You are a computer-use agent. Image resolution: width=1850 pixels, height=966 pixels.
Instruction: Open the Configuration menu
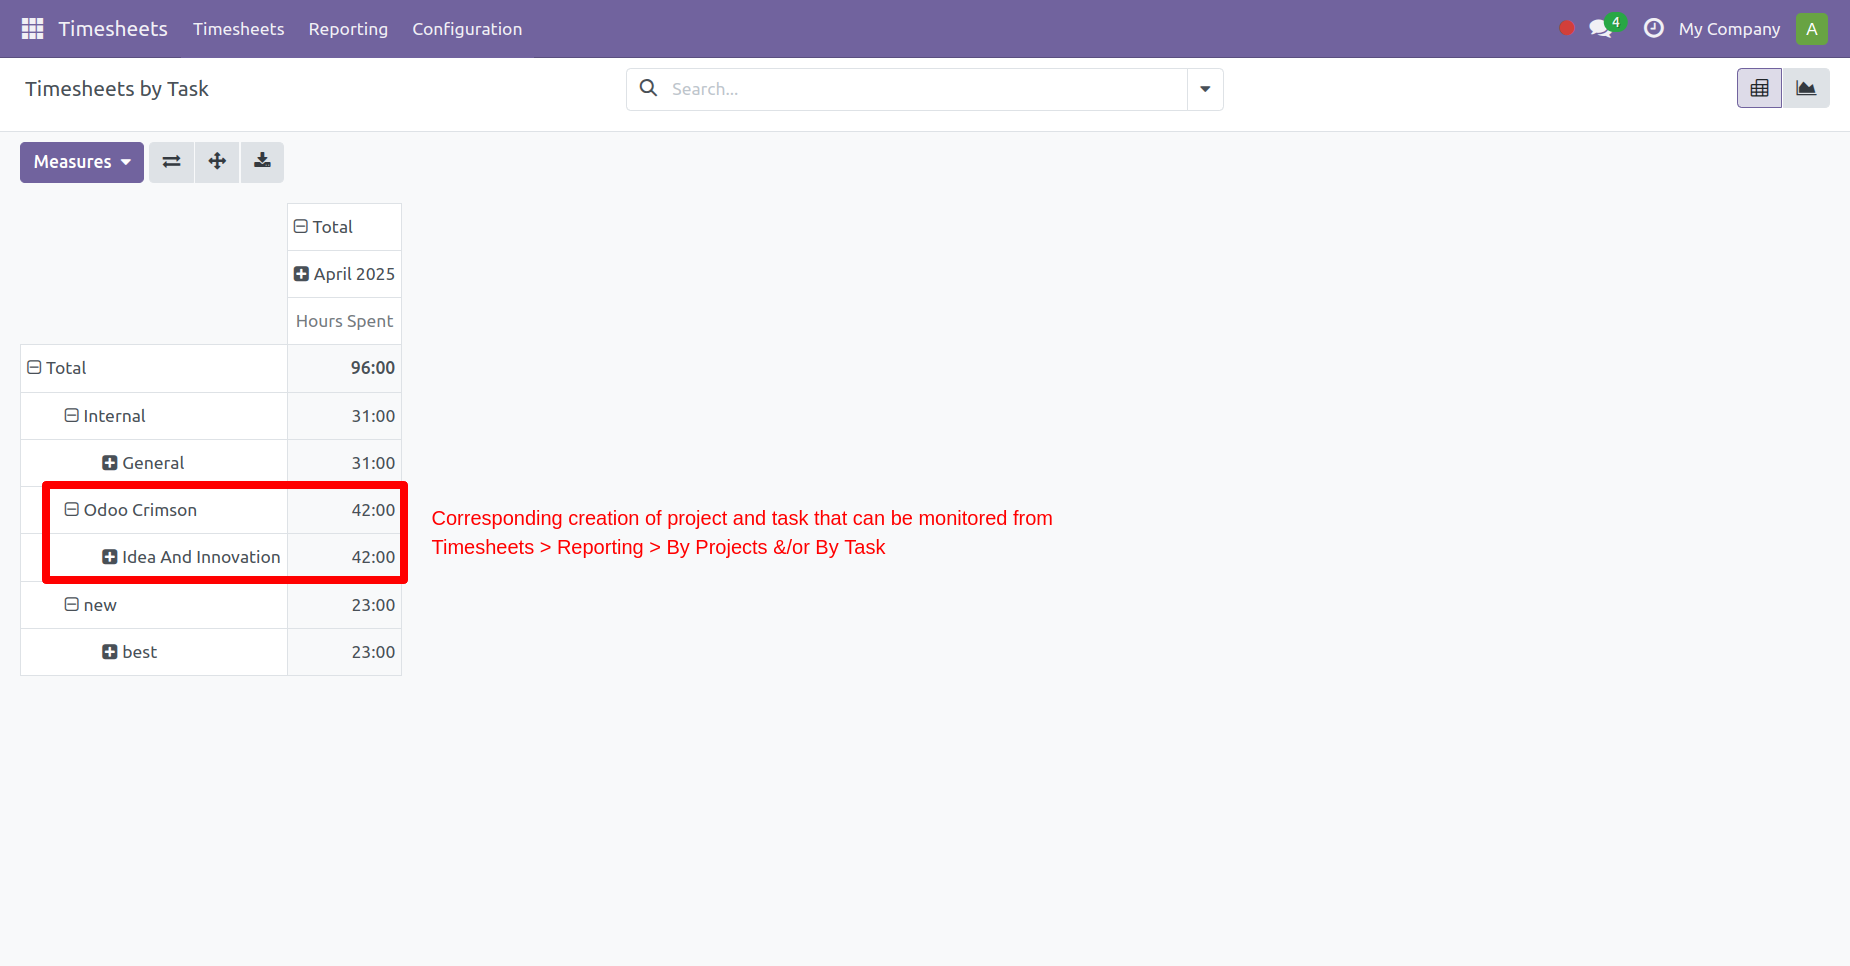click(467, 29)
